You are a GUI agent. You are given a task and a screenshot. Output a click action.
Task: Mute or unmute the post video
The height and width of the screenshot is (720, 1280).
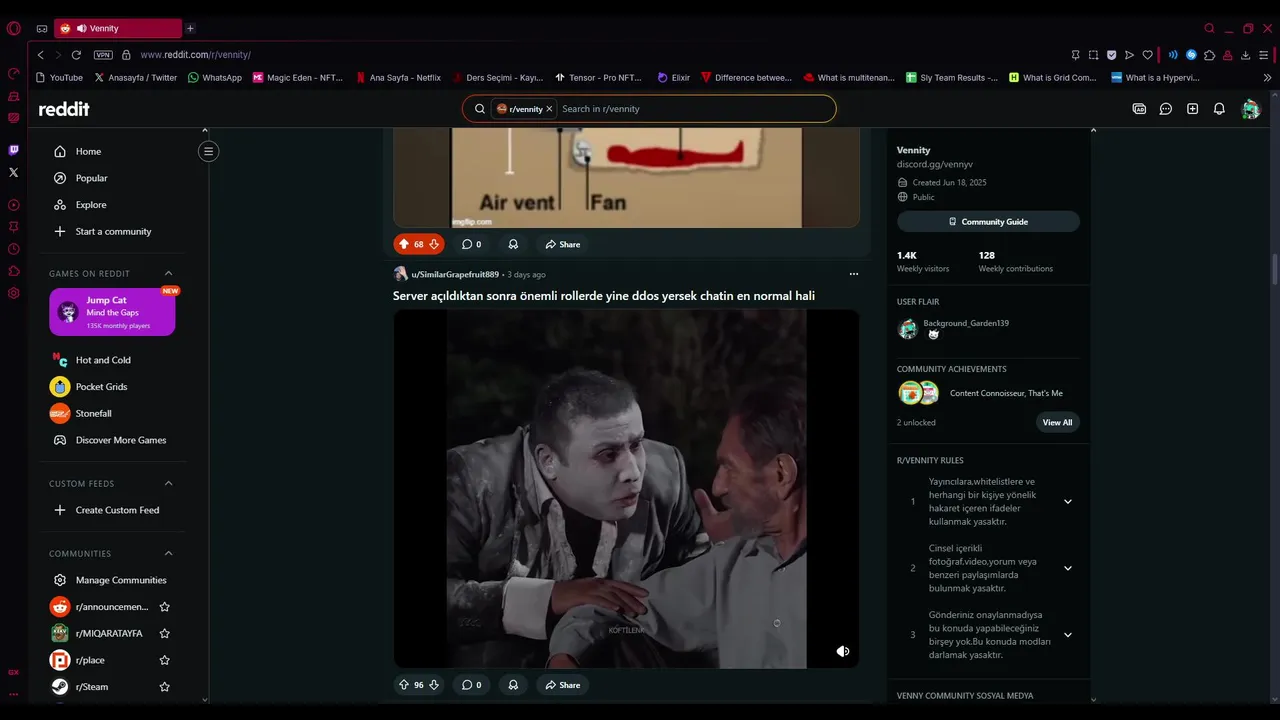coord(843,651)
